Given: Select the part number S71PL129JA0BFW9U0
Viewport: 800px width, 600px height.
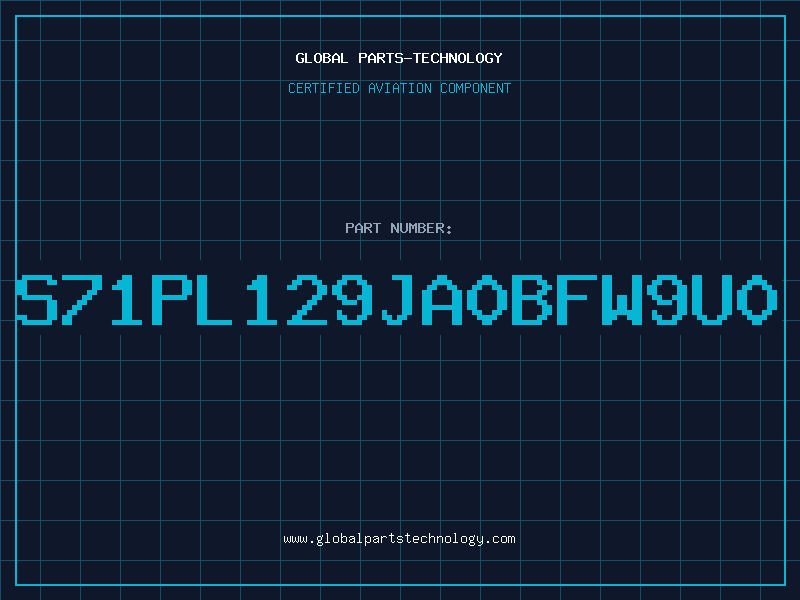Looking at the screenshot, I should pyautogui.click(x=397, y=300).
